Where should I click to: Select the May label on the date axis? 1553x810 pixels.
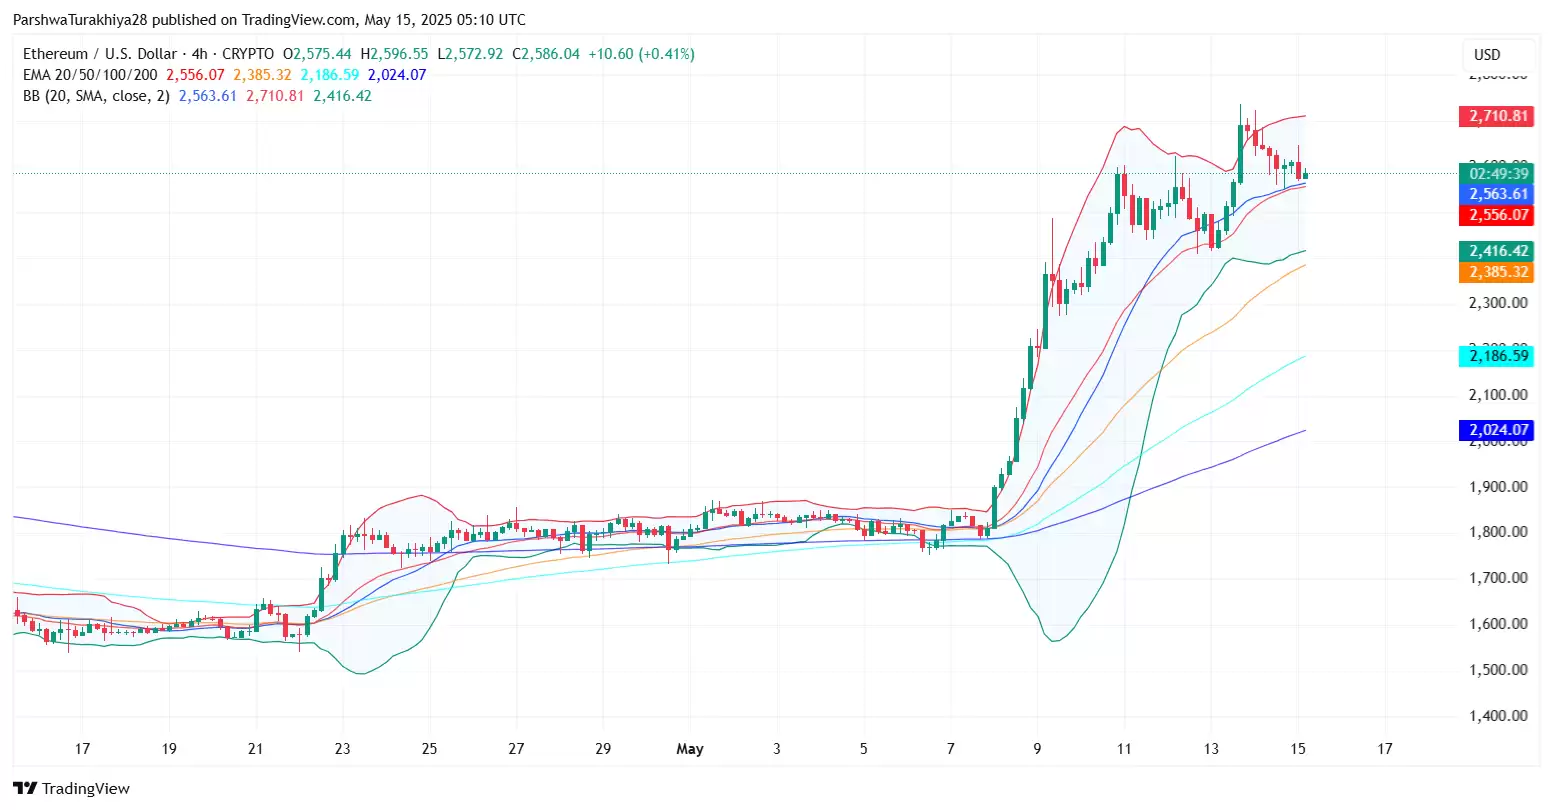690,748
